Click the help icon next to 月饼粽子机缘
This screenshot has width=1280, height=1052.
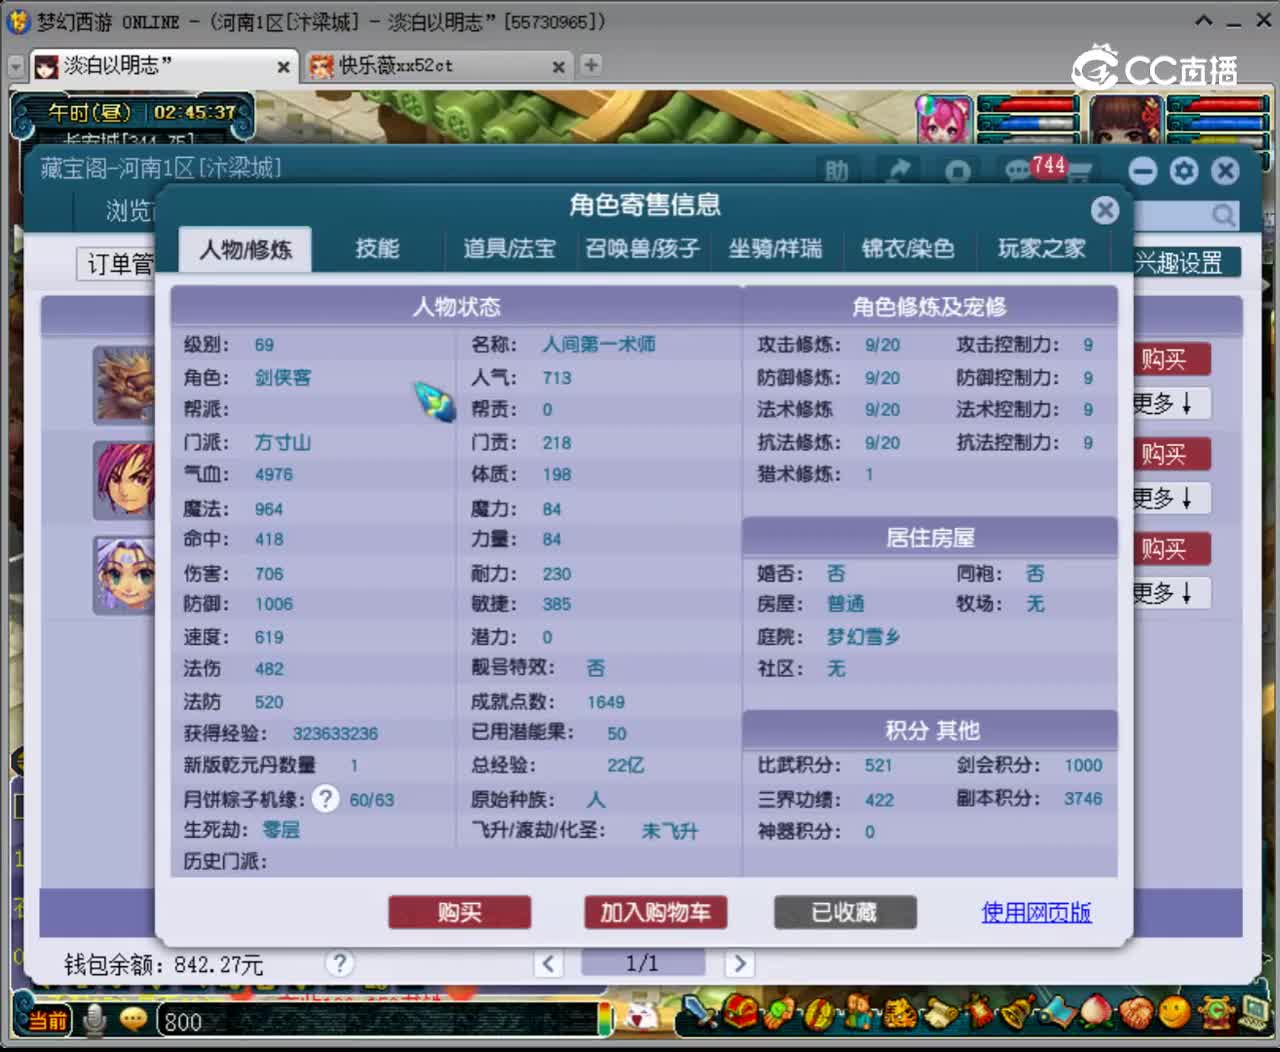click(x=326, y=799)
